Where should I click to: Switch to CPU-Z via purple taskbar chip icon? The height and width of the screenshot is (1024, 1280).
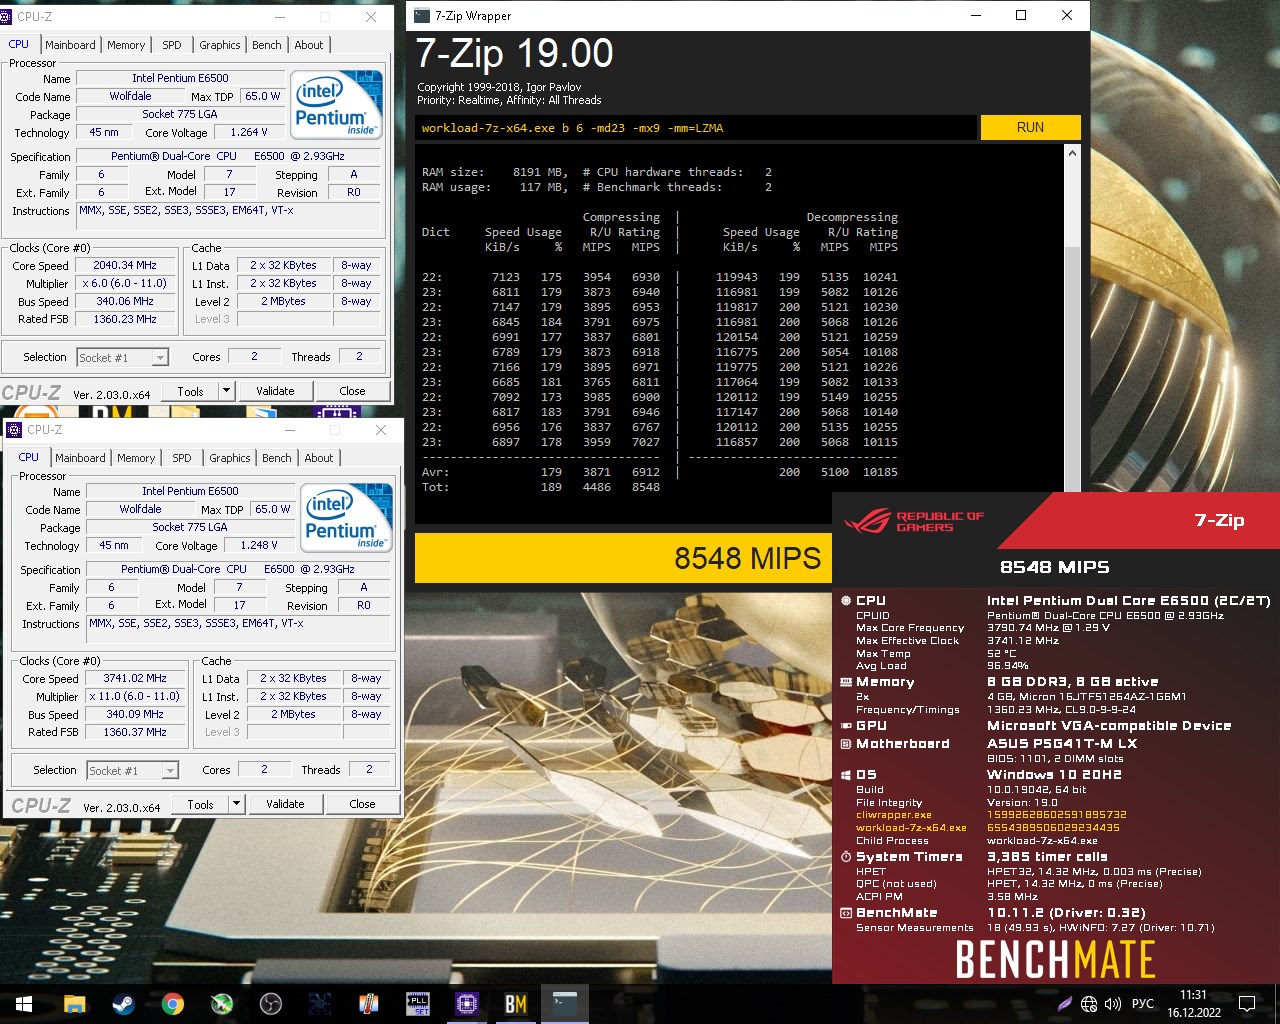tap(466, 1004)
